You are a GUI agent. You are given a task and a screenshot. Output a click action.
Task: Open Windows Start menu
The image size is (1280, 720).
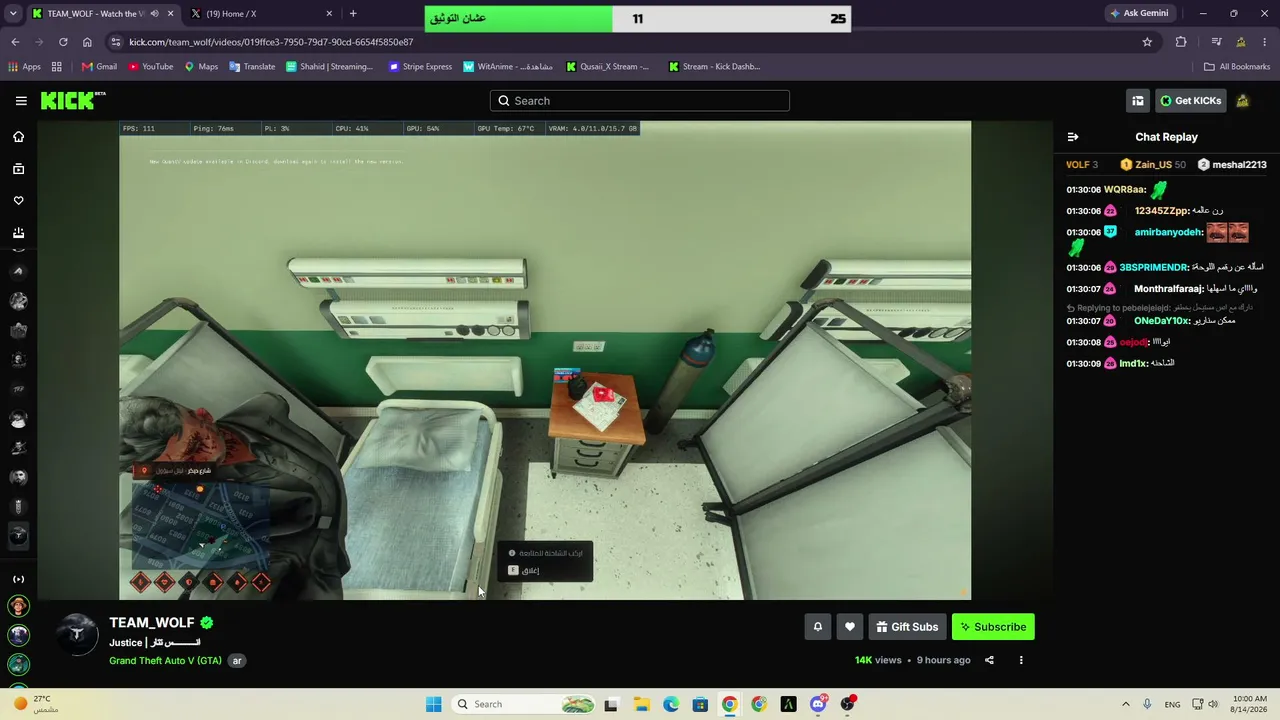click(433, 704)
